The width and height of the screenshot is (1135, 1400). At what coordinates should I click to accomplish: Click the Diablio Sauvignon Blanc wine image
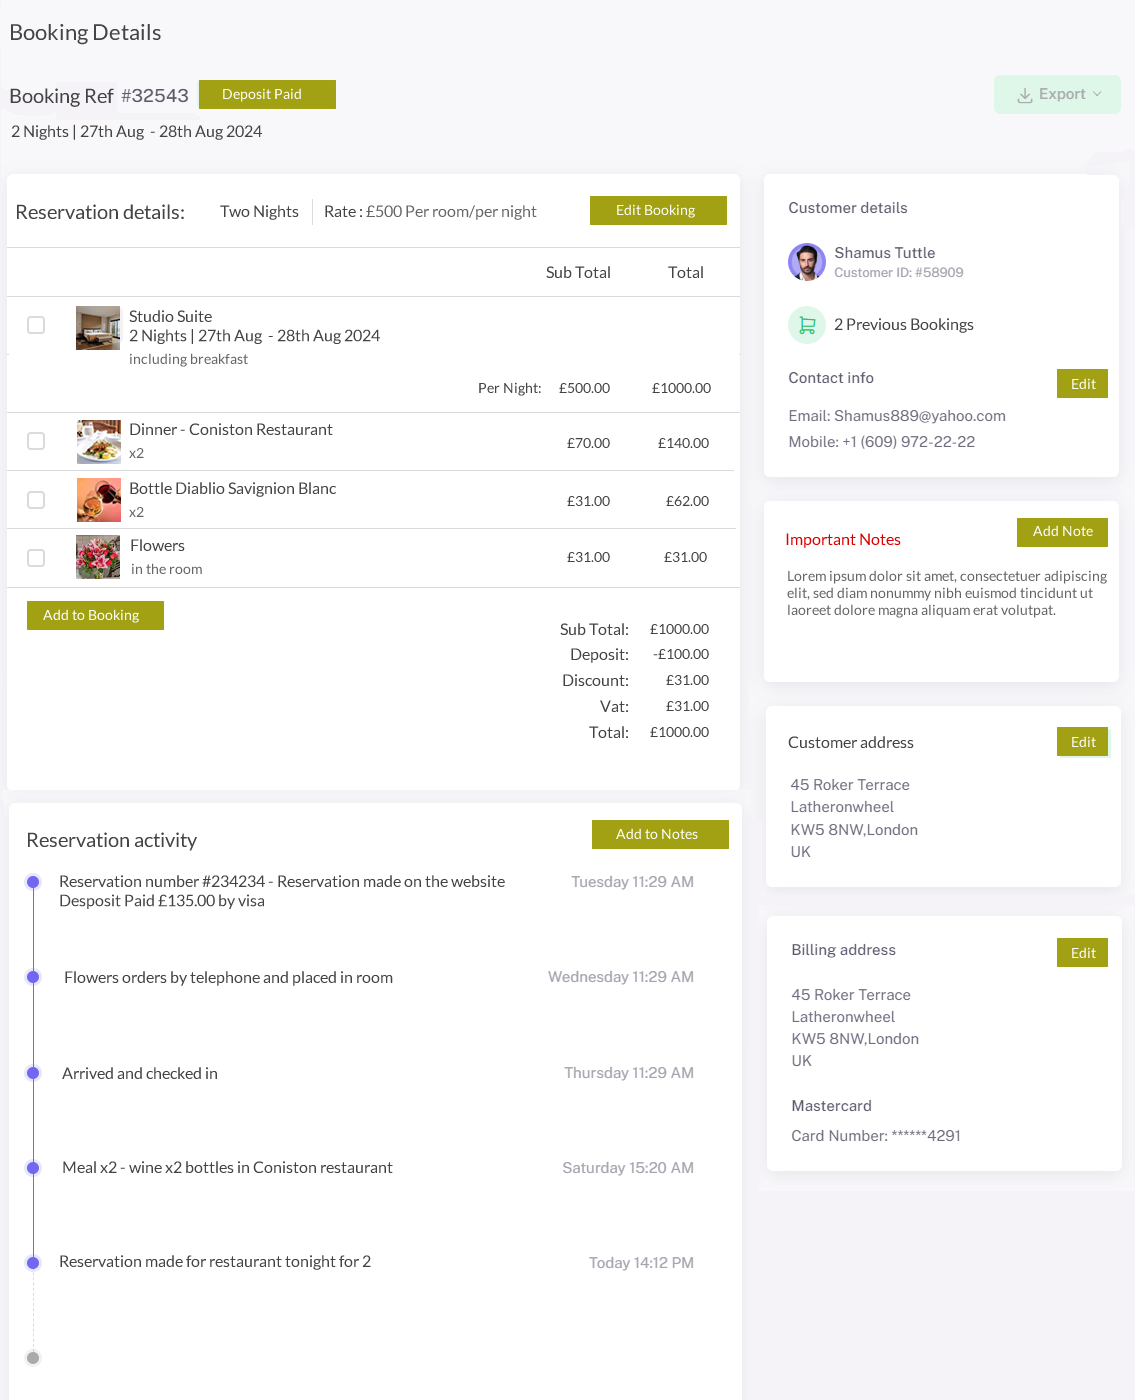click(99, 500)
